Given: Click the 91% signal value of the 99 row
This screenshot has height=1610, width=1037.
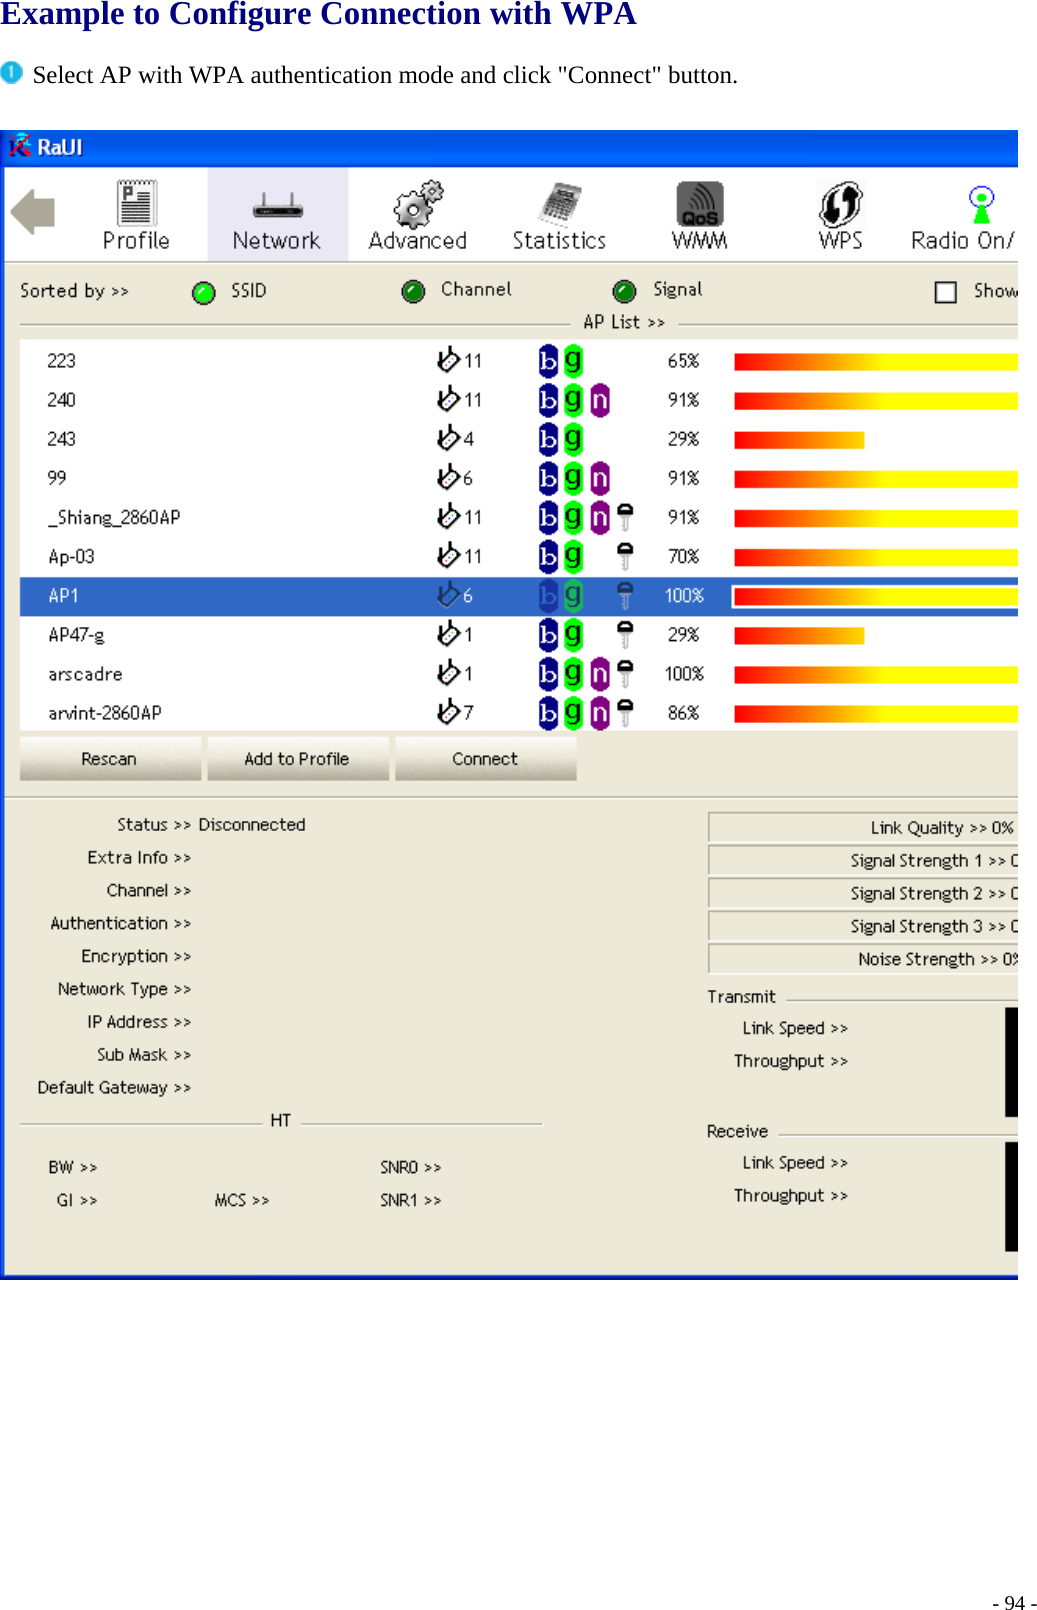Looking at the screenshot, I should [684, 478].
